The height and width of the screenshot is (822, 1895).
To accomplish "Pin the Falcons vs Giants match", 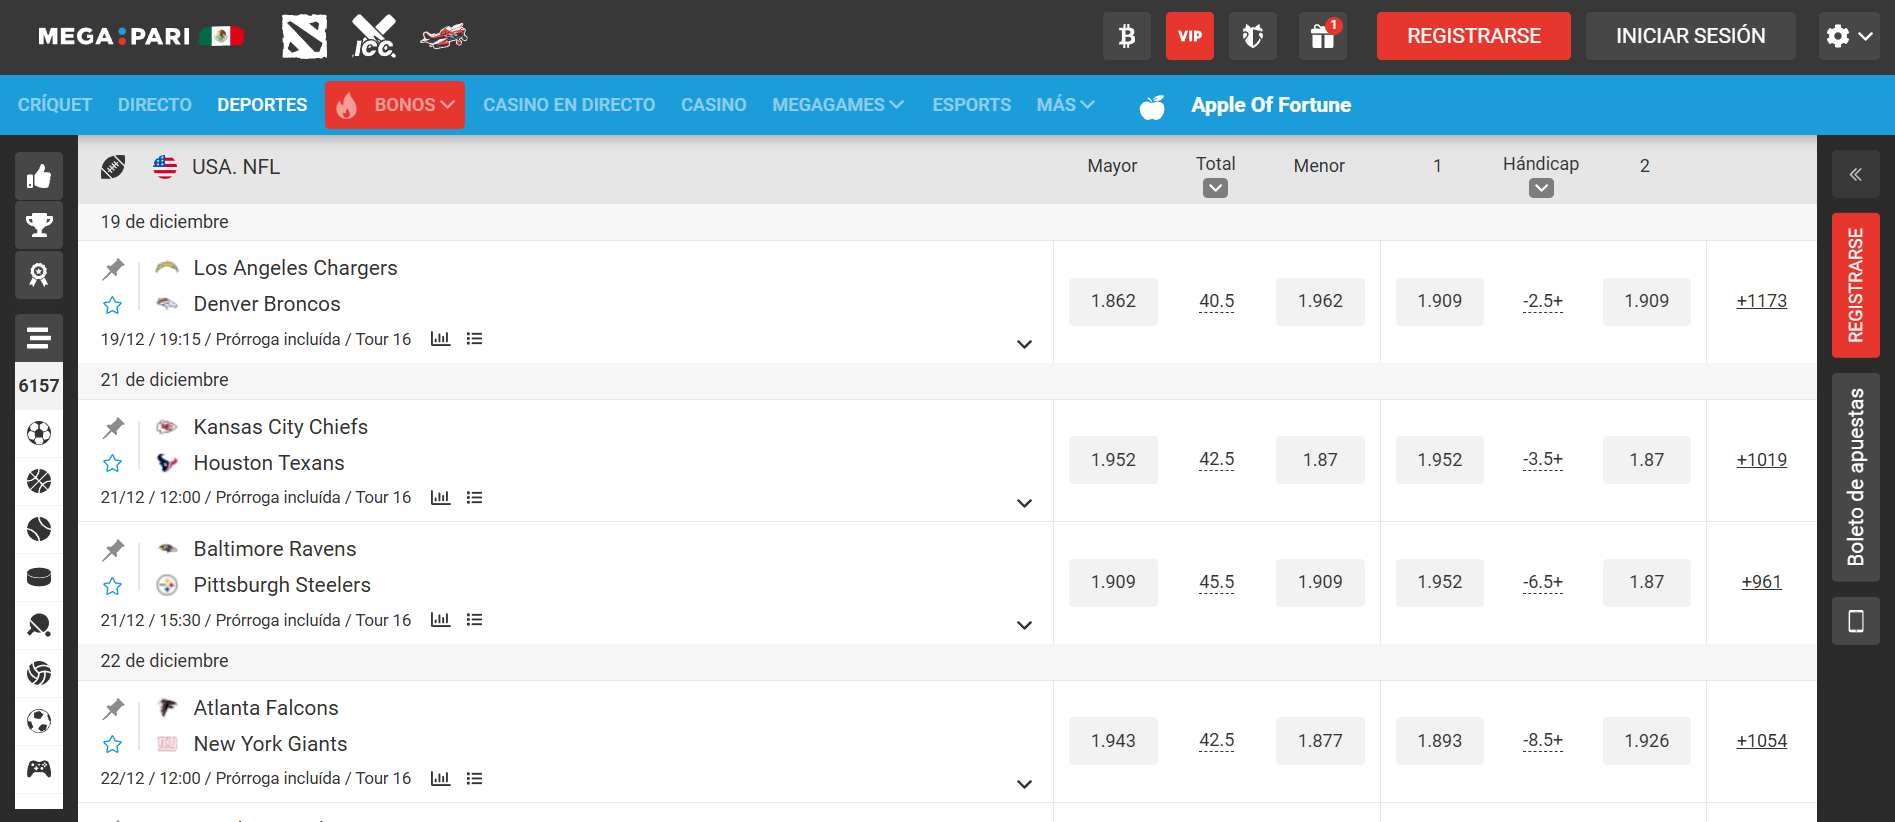I will pyautogui.click(x=113, y=708).
